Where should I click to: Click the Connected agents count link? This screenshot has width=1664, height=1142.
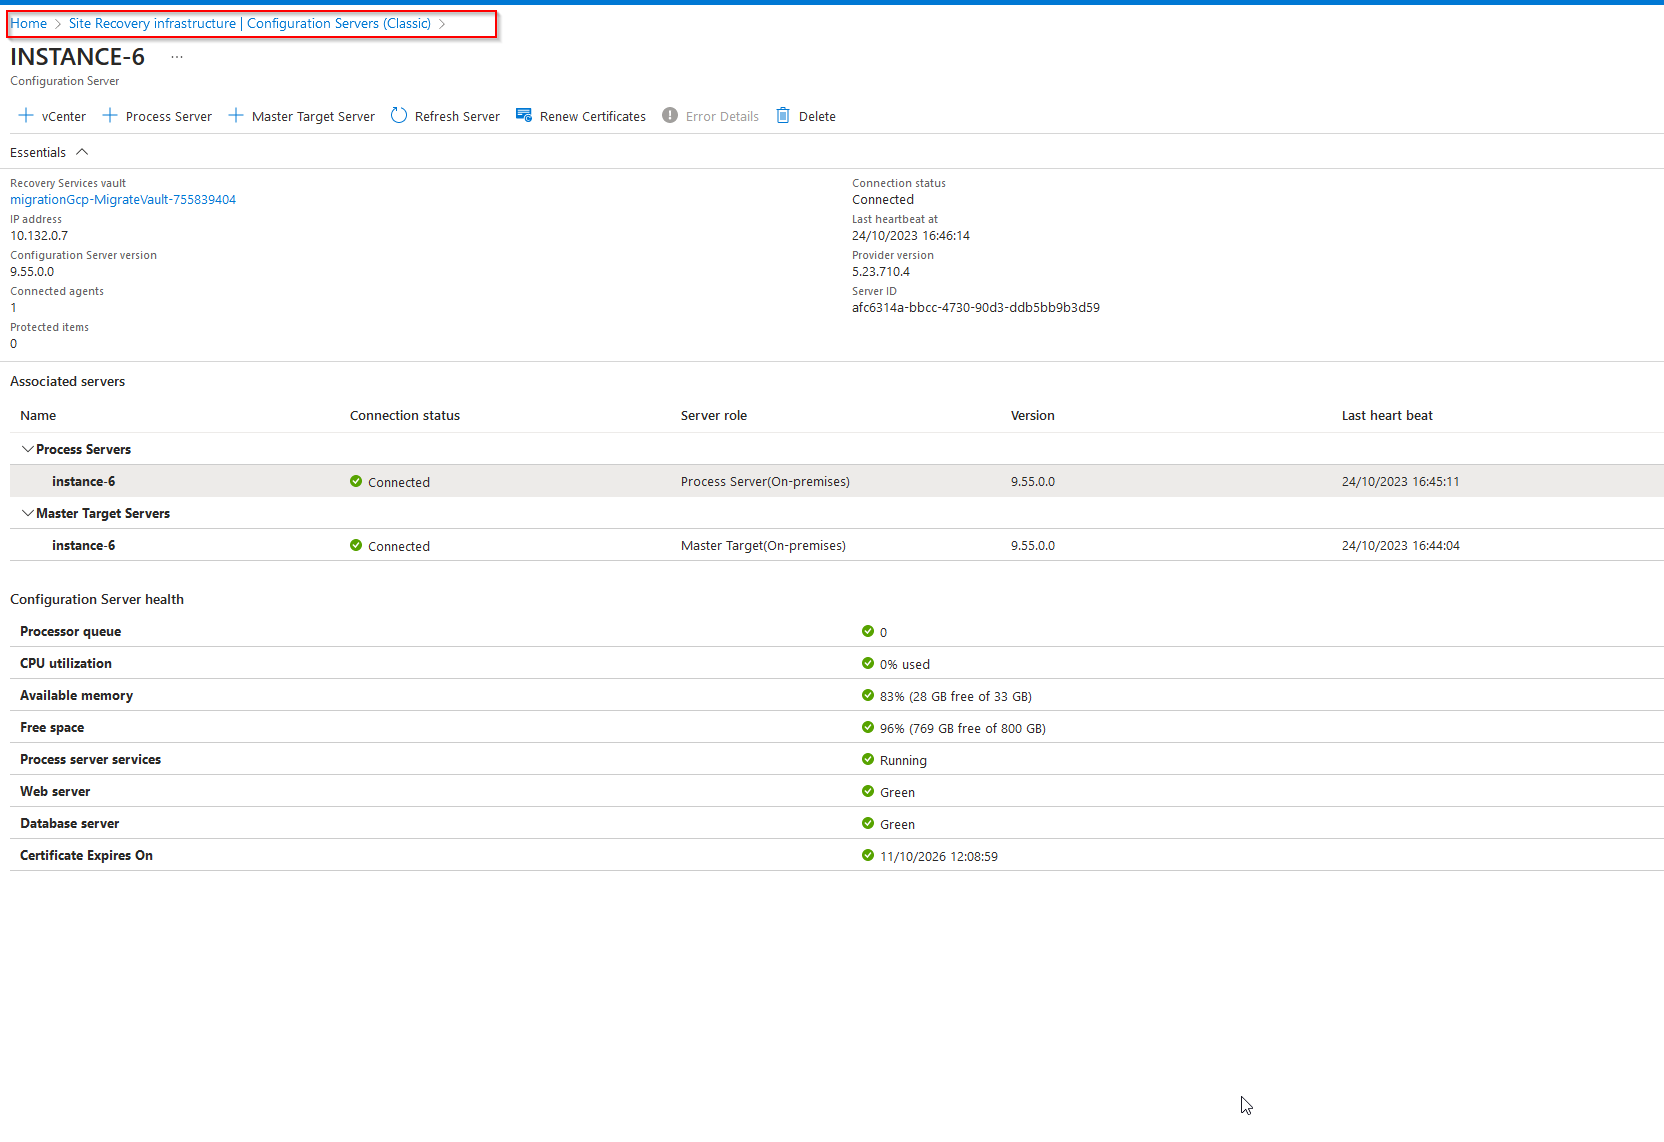pos(13,307)
